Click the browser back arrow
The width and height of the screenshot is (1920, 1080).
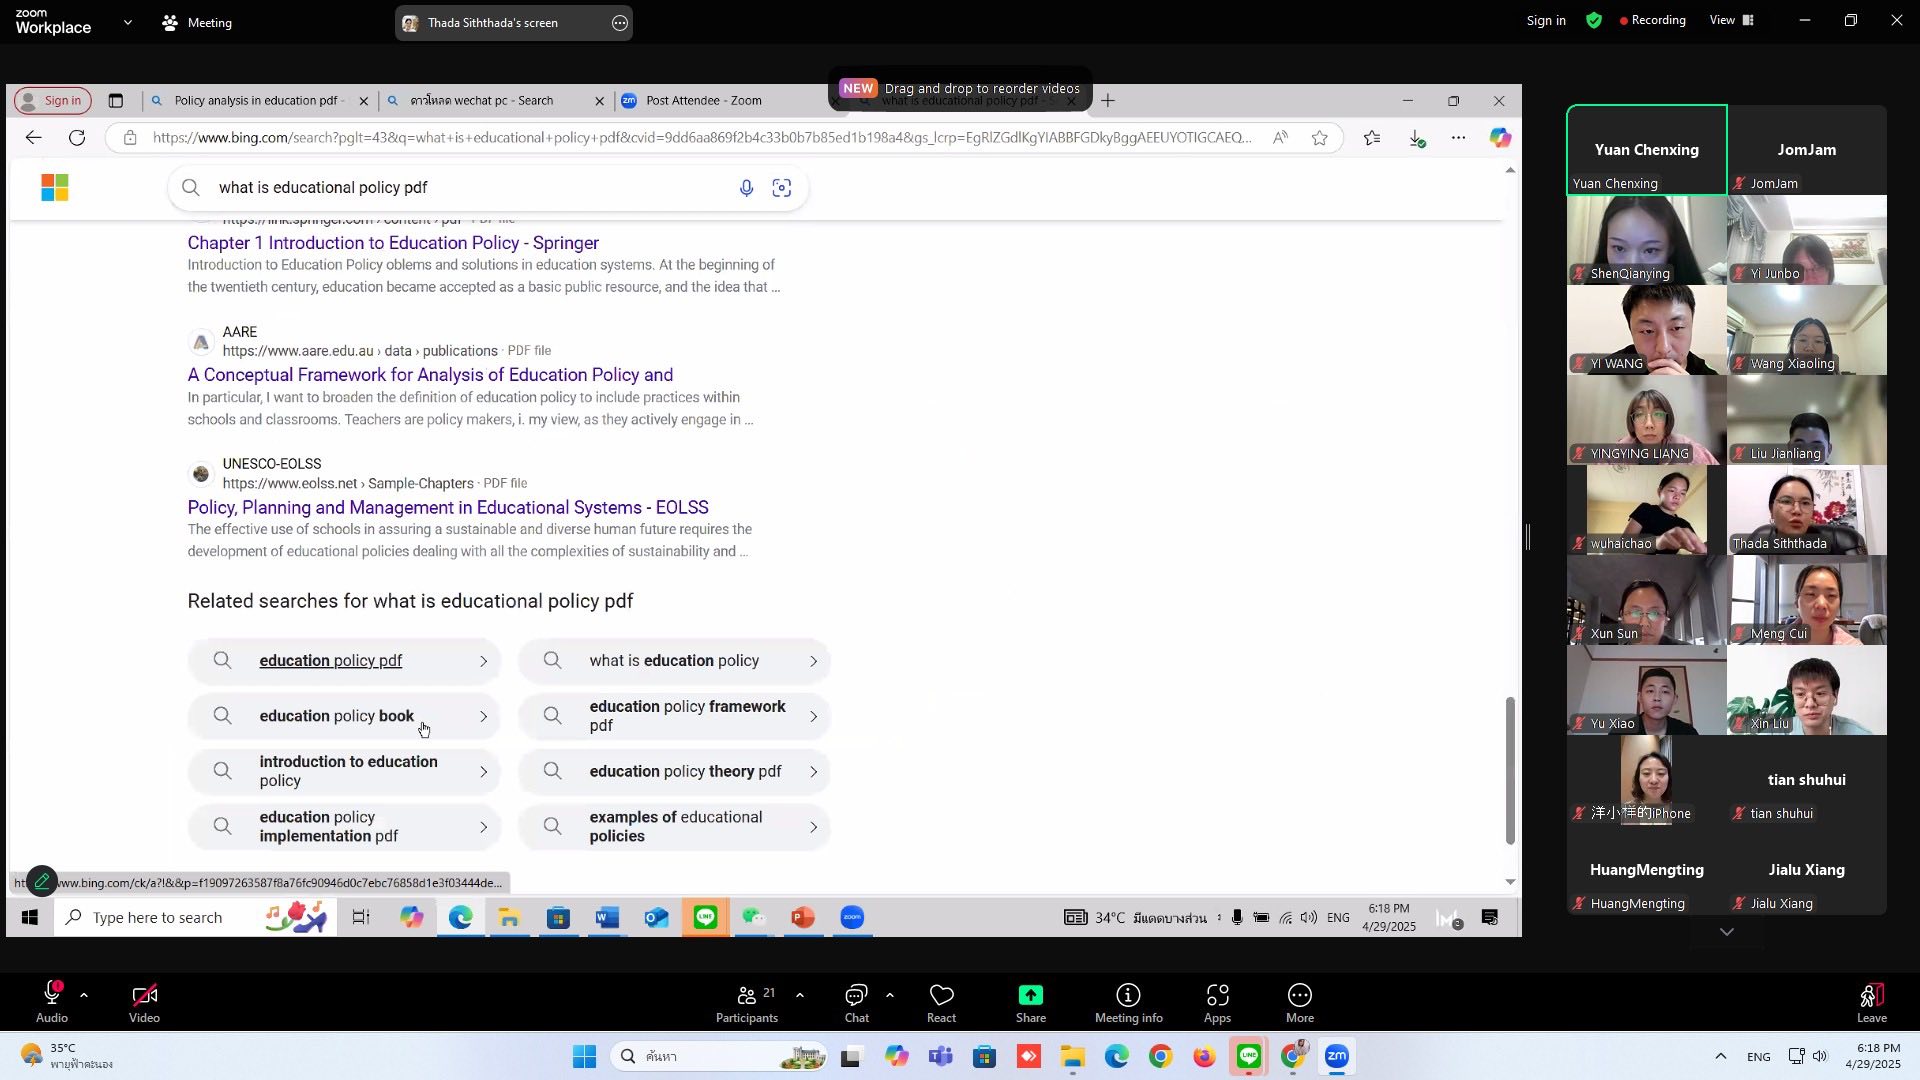tap(34, 138)
